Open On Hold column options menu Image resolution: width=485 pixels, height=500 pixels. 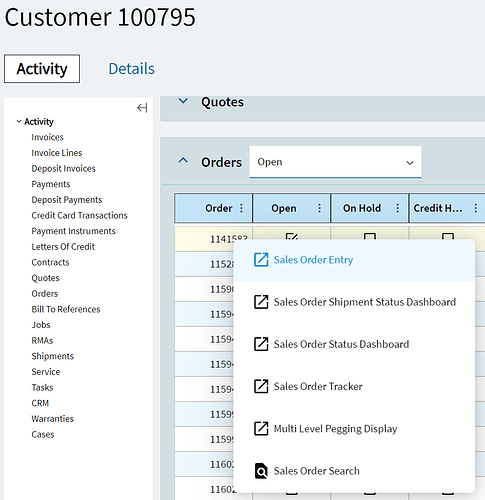coord(397,208)
